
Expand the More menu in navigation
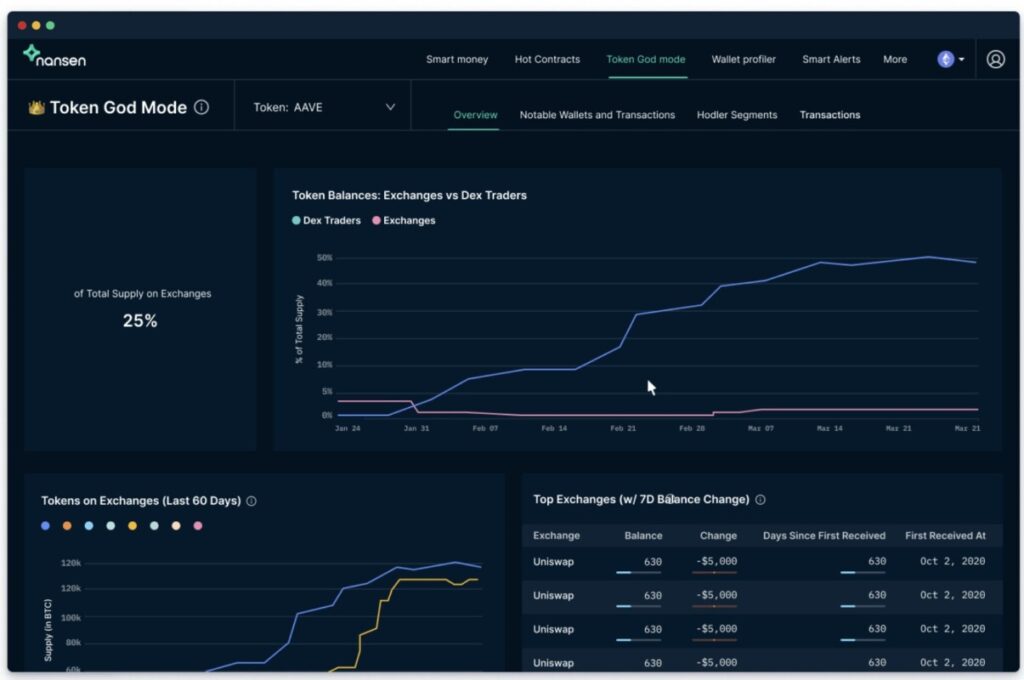pos(894,59)
